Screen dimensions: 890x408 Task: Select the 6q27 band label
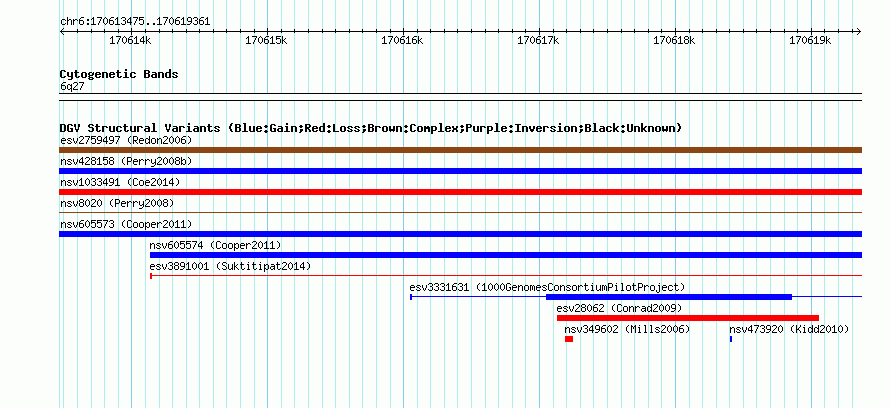72,86
